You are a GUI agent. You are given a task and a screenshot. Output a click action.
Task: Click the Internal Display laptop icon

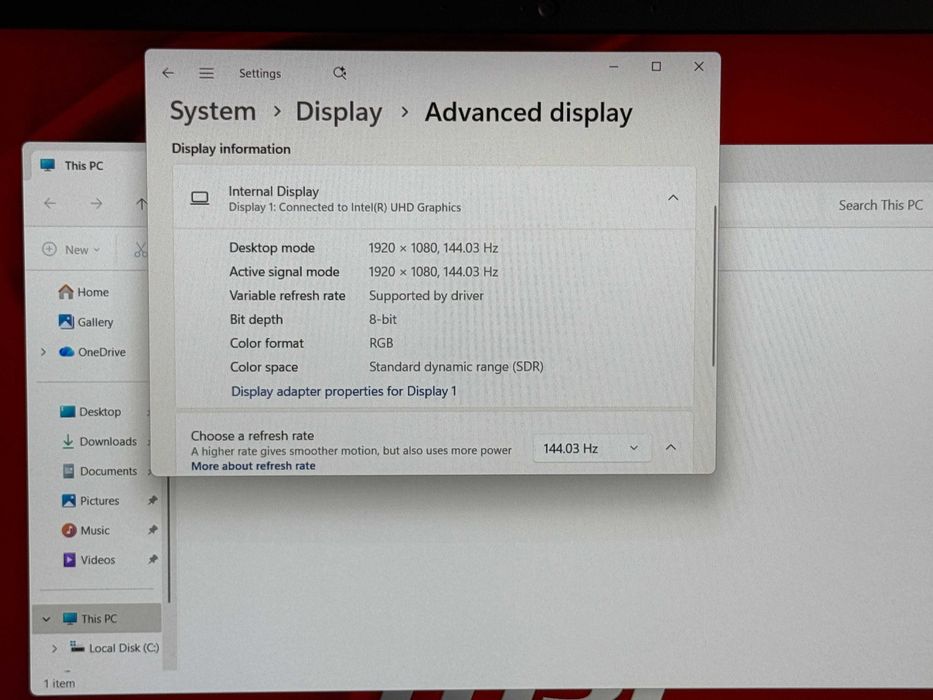click(200, 198)
